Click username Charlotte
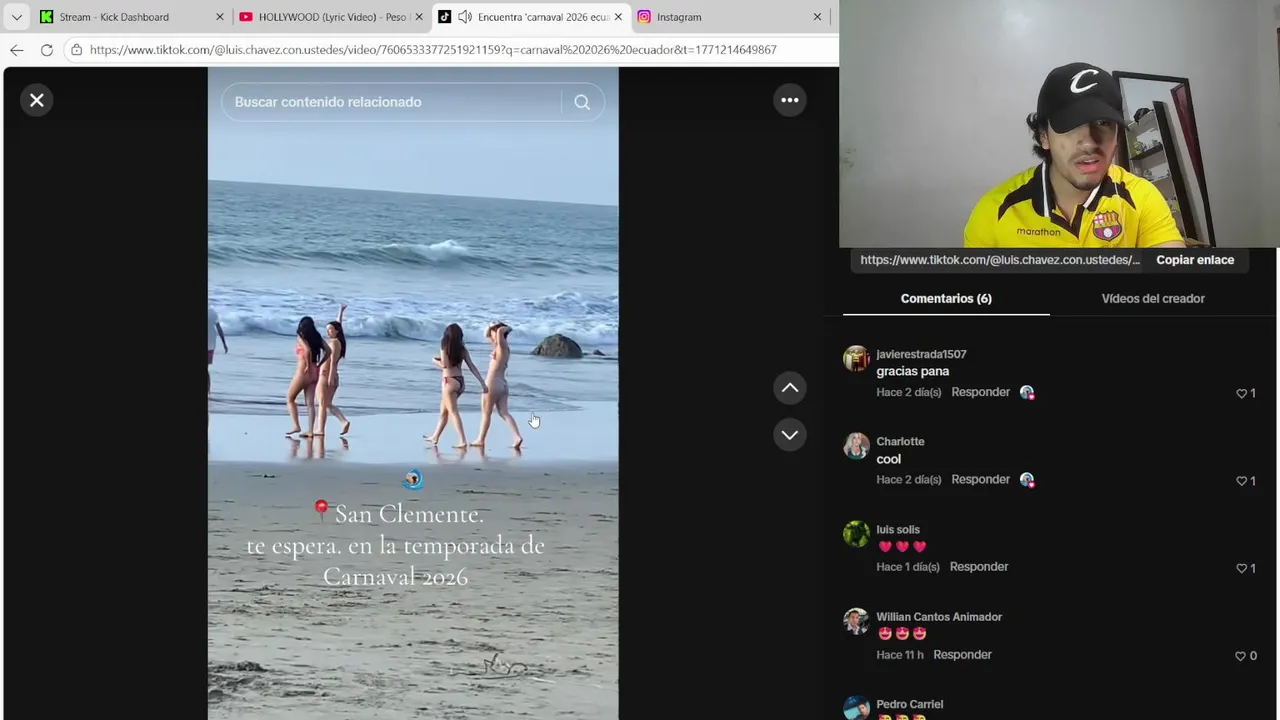The image size is (1280, 720). pos(900,442)
